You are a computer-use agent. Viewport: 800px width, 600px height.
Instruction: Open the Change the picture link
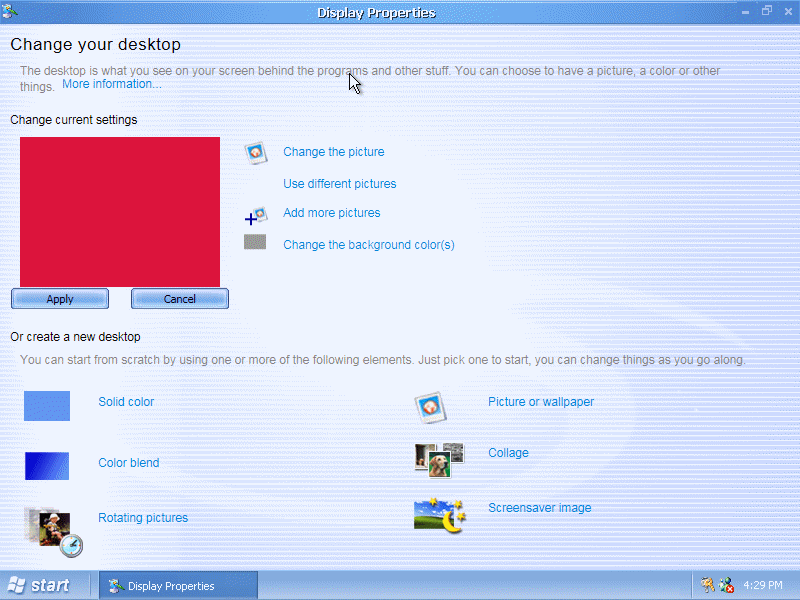point(334,152)
